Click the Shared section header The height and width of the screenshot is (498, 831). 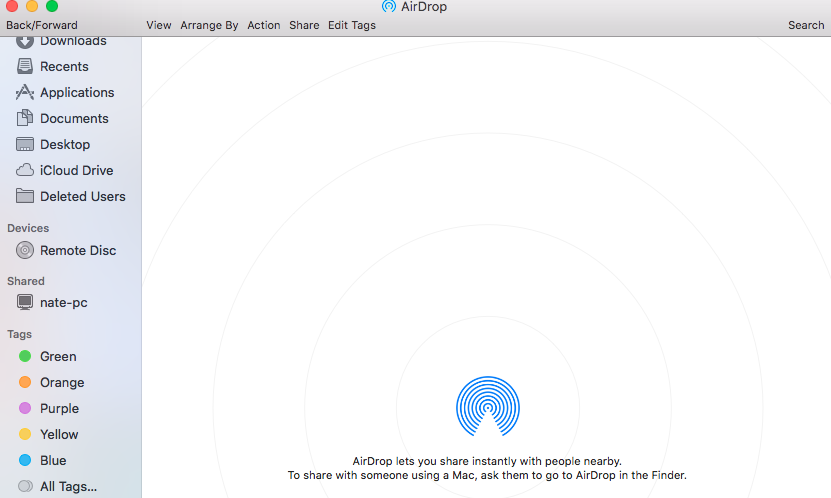[x=26, y=281]
